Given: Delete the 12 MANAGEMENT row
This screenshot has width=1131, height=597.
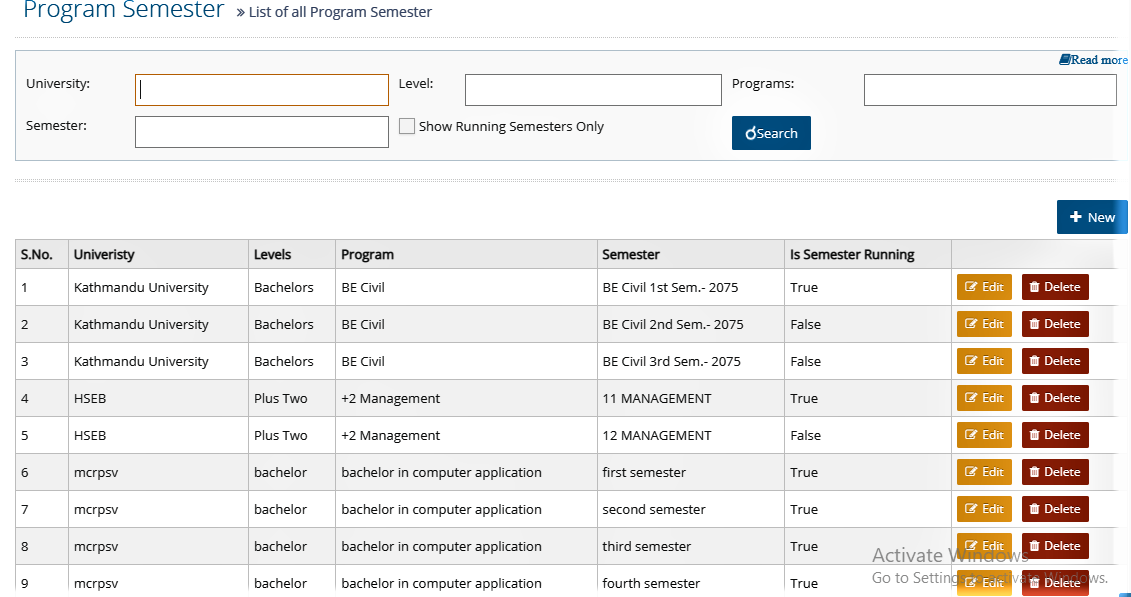Looking at the screenshot, I should click(1055, 435).
